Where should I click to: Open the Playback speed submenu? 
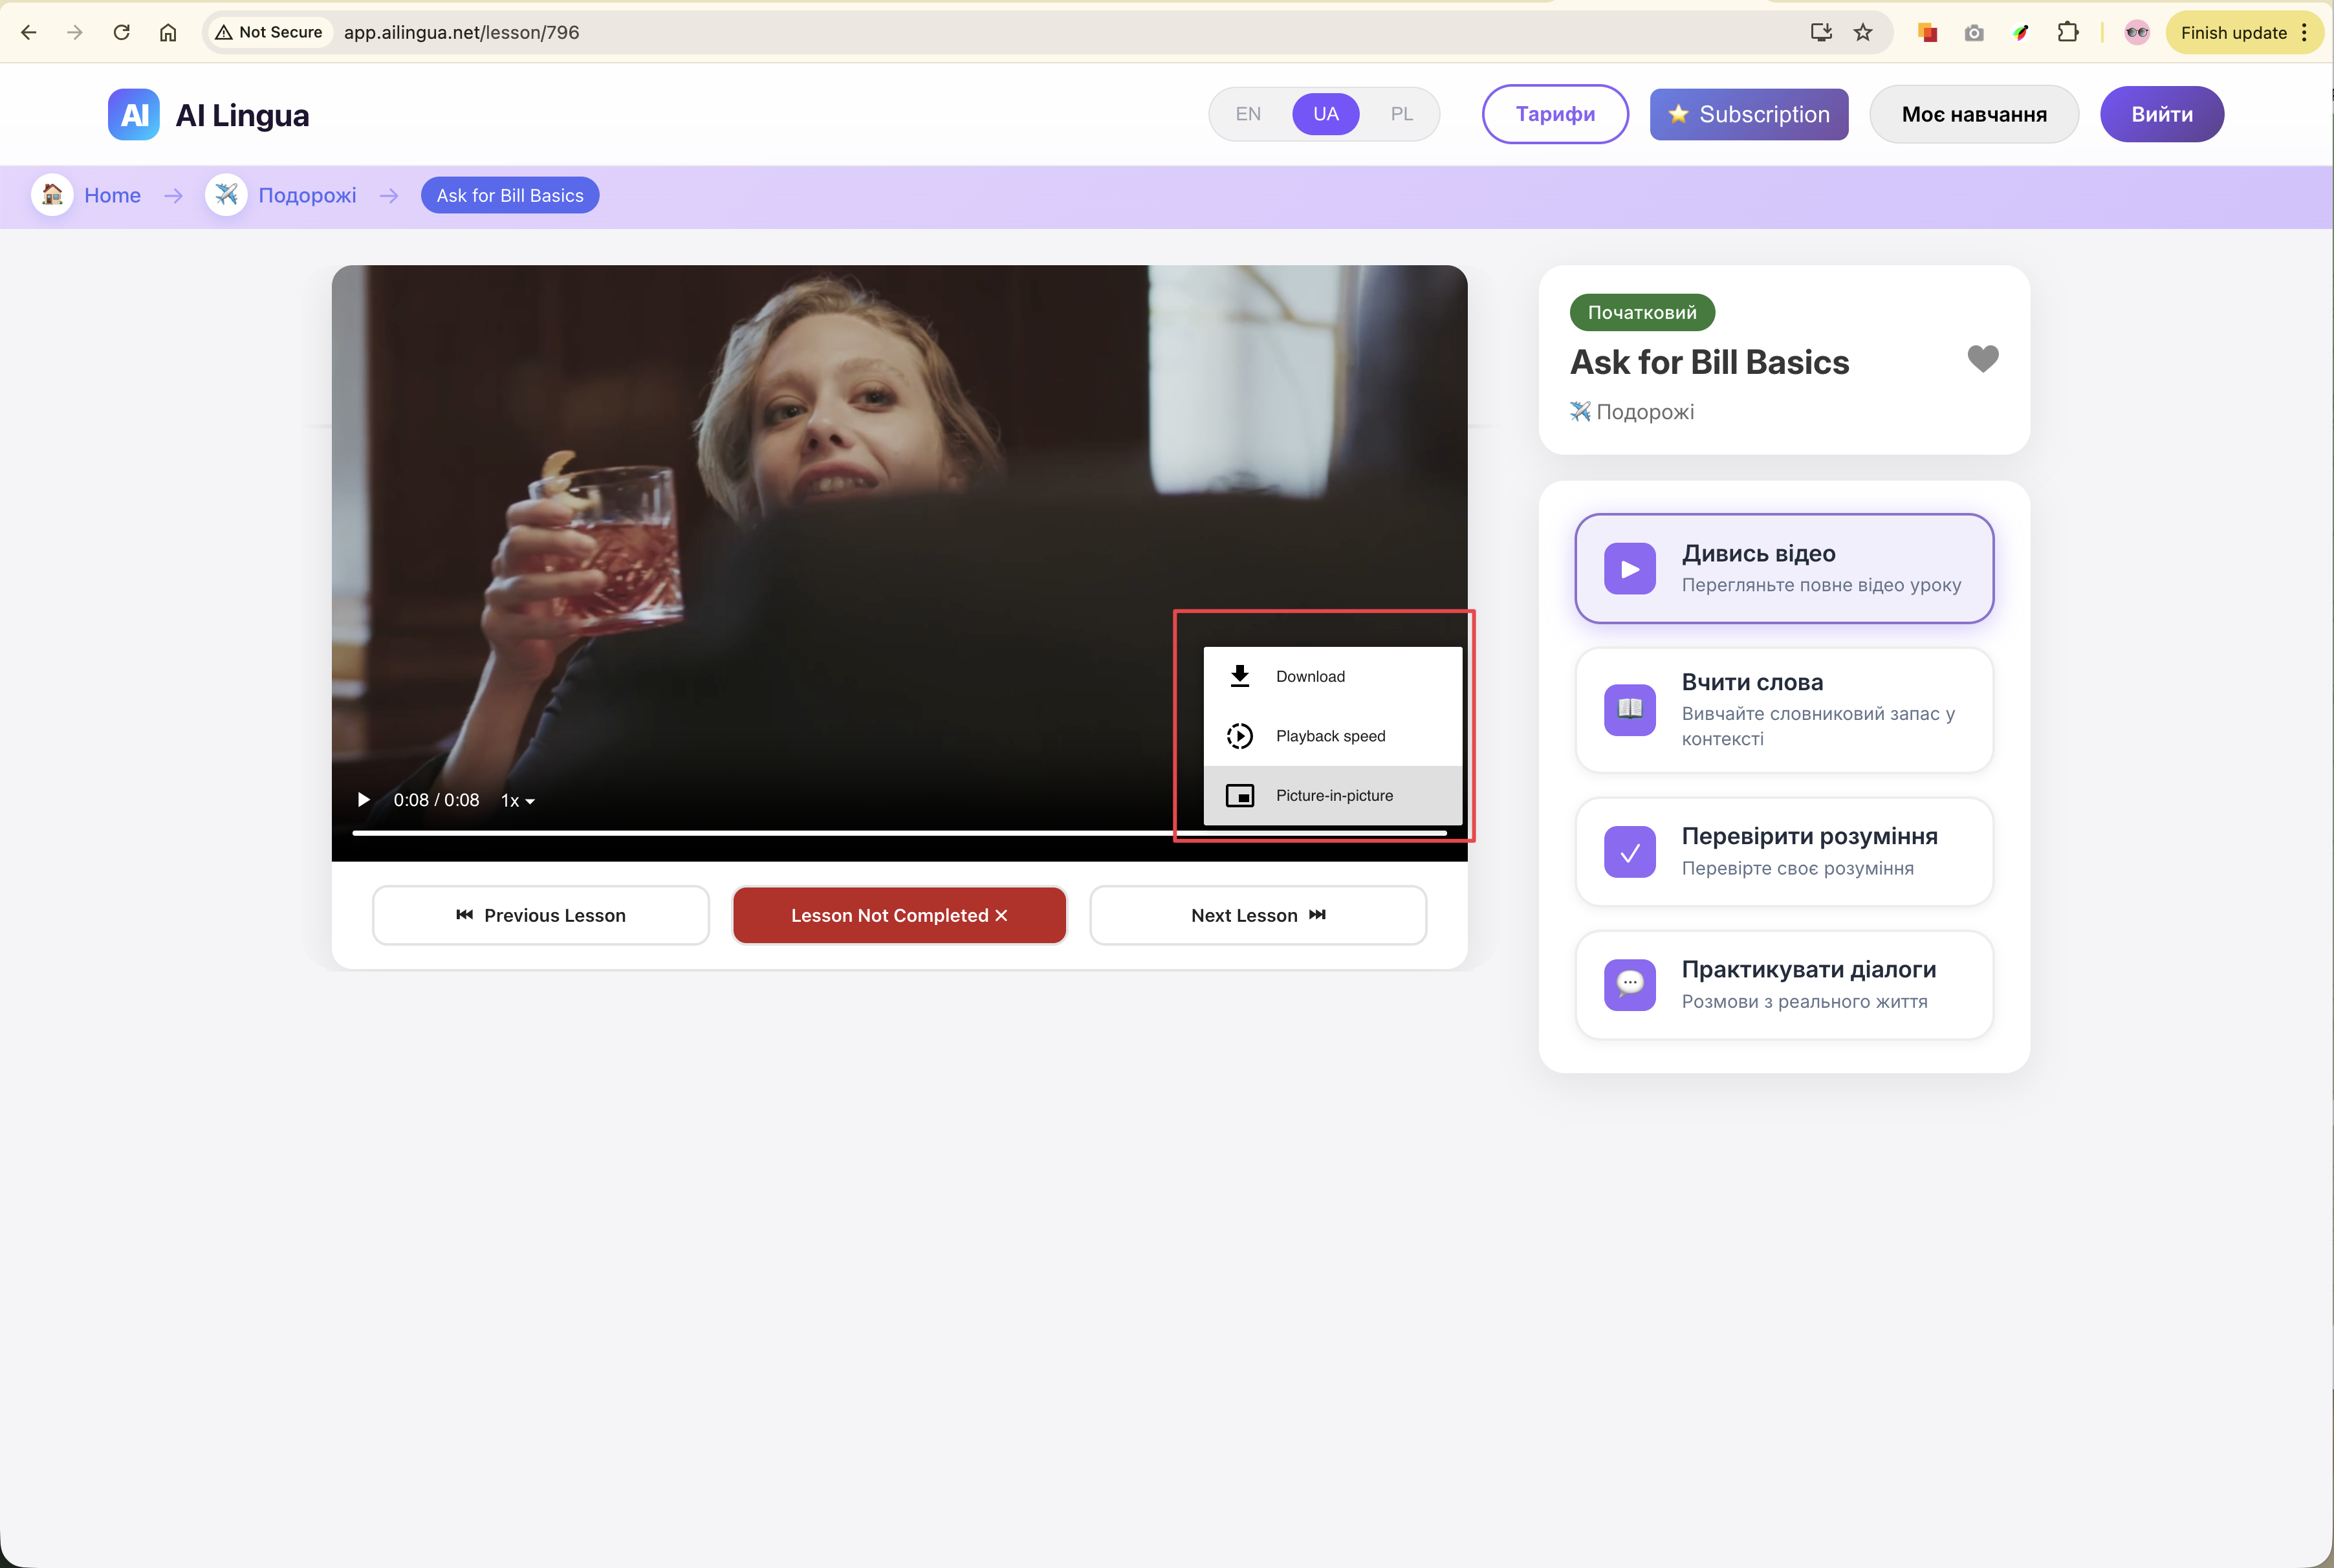click(1330, 736)
